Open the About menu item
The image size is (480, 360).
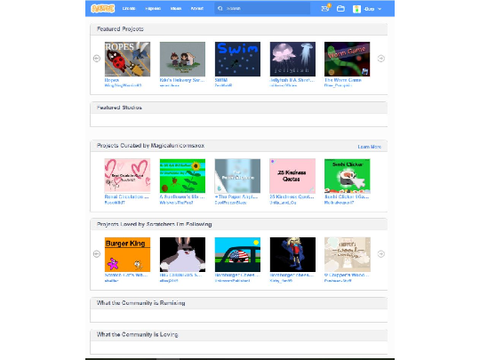[197, 8]
